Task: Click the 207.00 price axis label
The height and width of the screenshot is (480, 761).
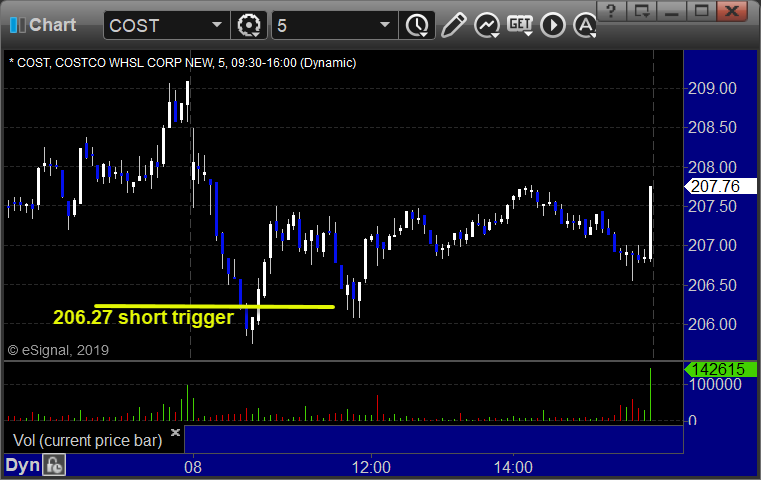Action: [x=712, y=245]
